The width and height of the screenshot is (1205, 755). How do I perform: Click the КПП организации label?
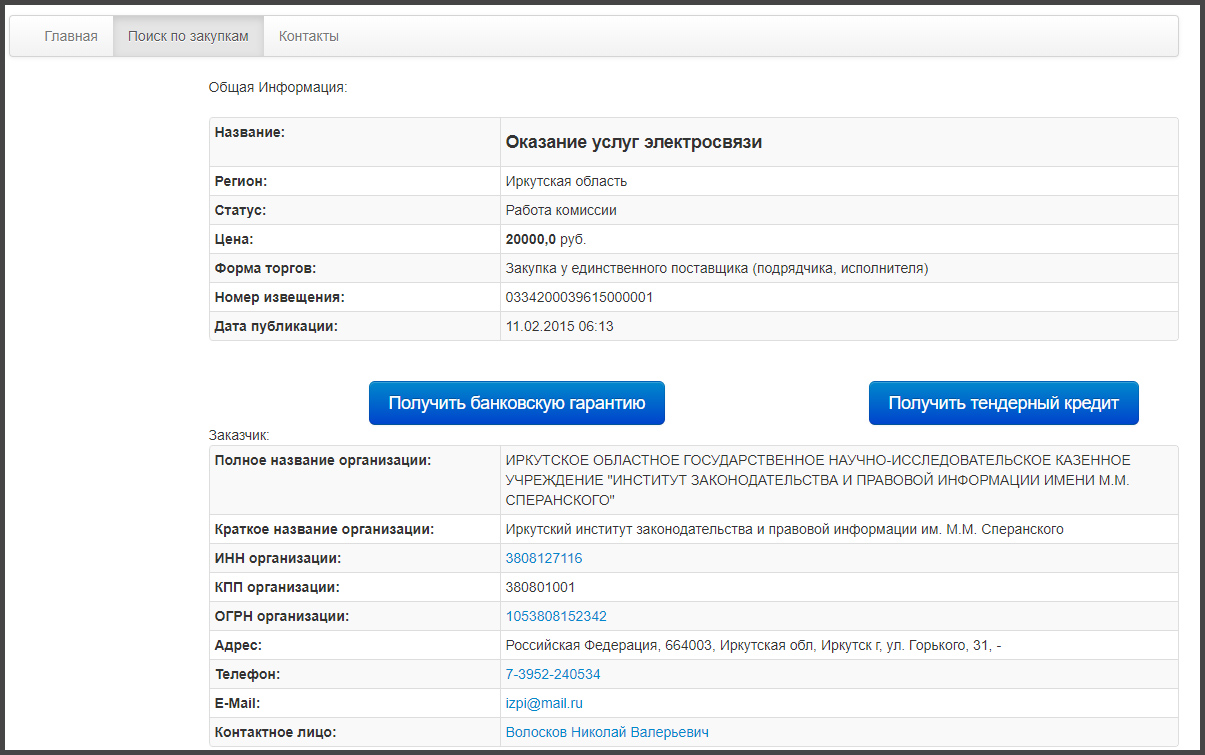click(x=277, y=587)
